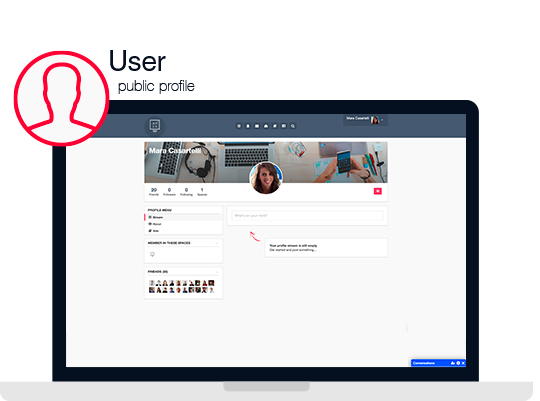The height and width of the screenshot is (401, 540).
Task: Open the bell notifications icon
Action: [x=248, y=126]
